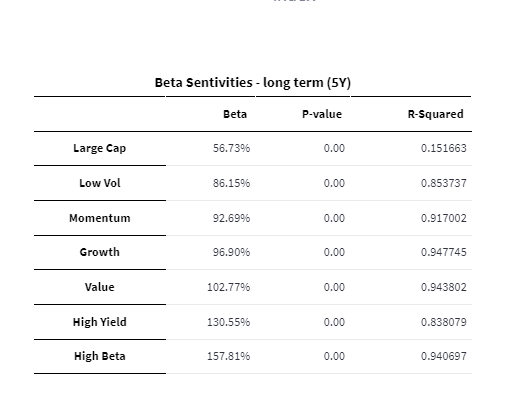Image resolution: width=529 pixels, height=413 pixels.
Task: Click the partially visible link above the table
Action: pyautogui.click(x=295, y=1)
